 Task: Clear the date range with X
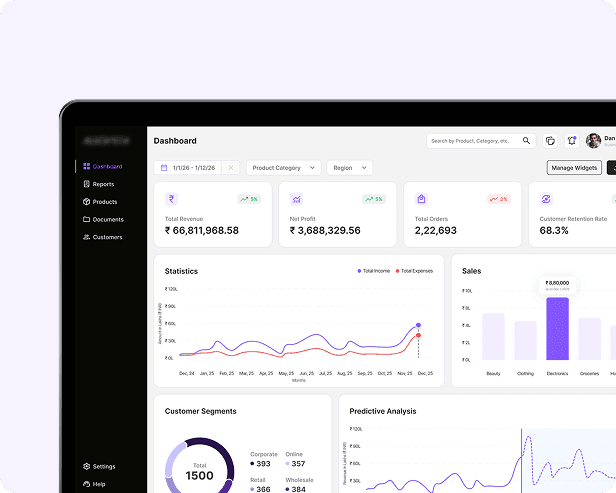coord(231,168)
